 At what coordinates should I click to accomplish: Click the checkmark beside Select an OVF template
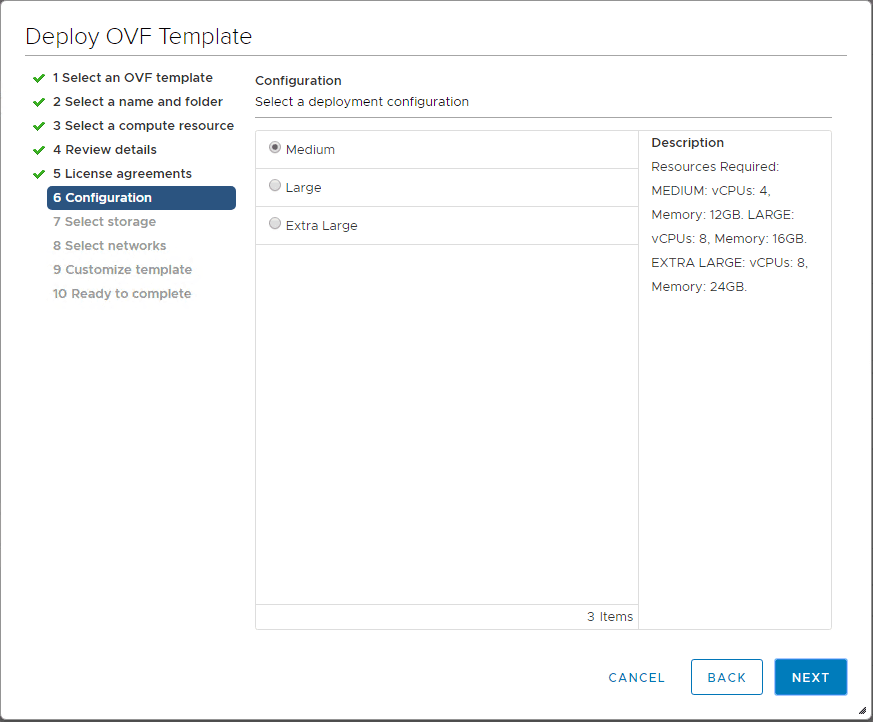[x=38, y=77]
